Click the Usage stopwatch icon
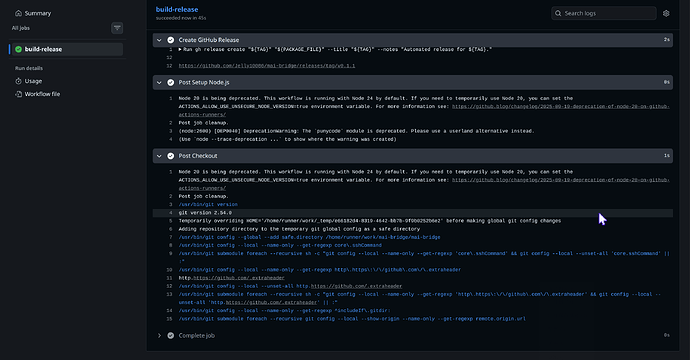690x360 pixels. point(18,81)
